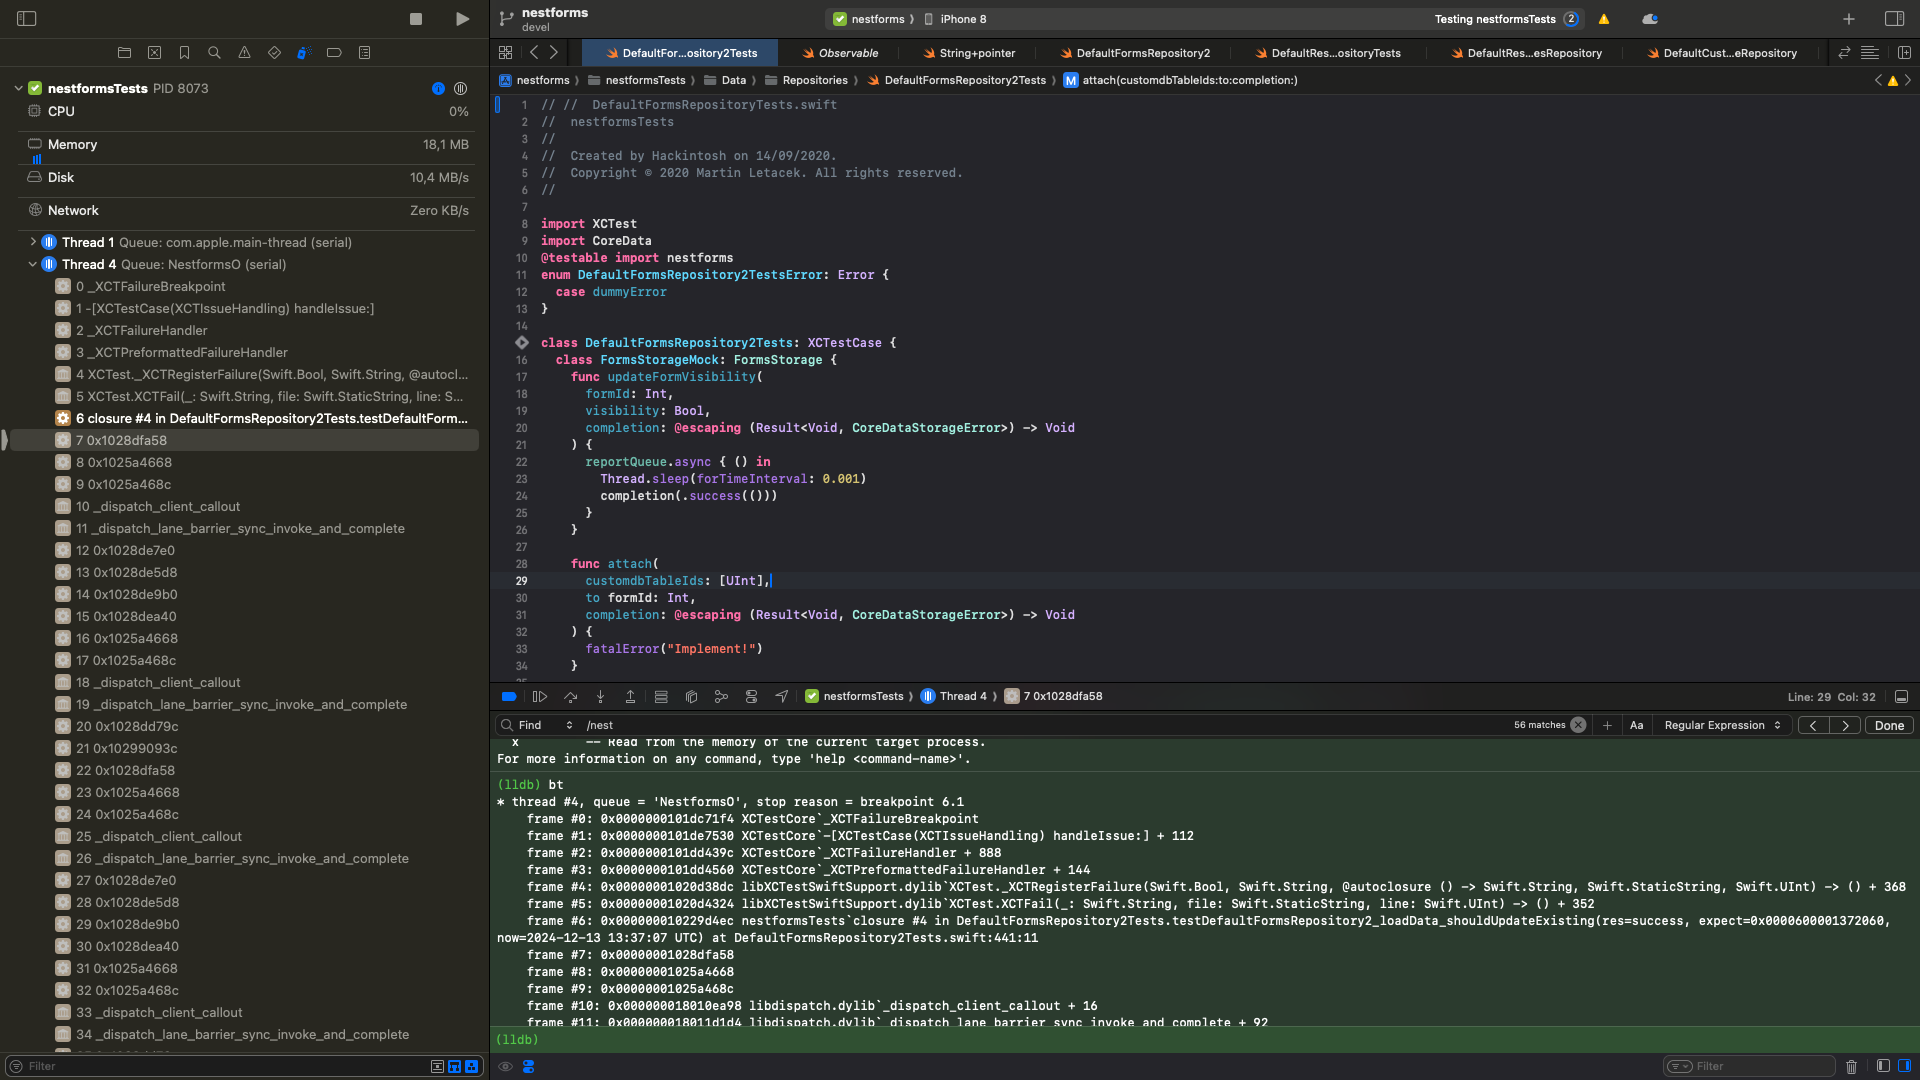
Task: Toggle the Aa match-case option
Action: [1636, 726]
